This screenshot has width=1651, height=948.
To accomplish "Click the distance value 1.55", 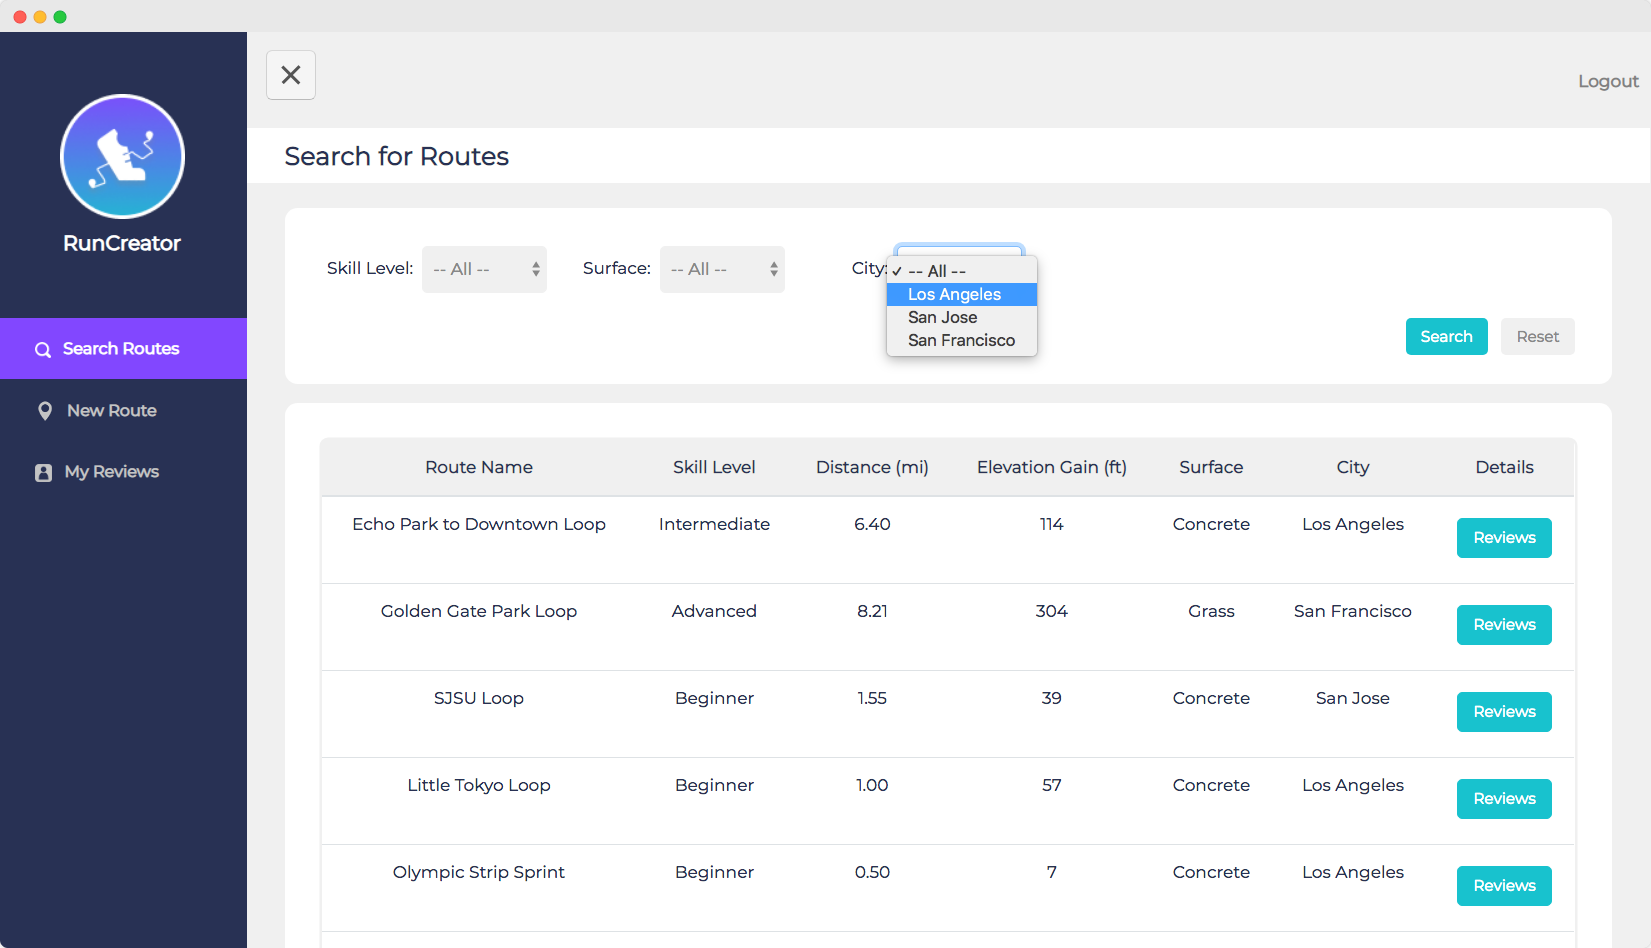I will point(872,698).
